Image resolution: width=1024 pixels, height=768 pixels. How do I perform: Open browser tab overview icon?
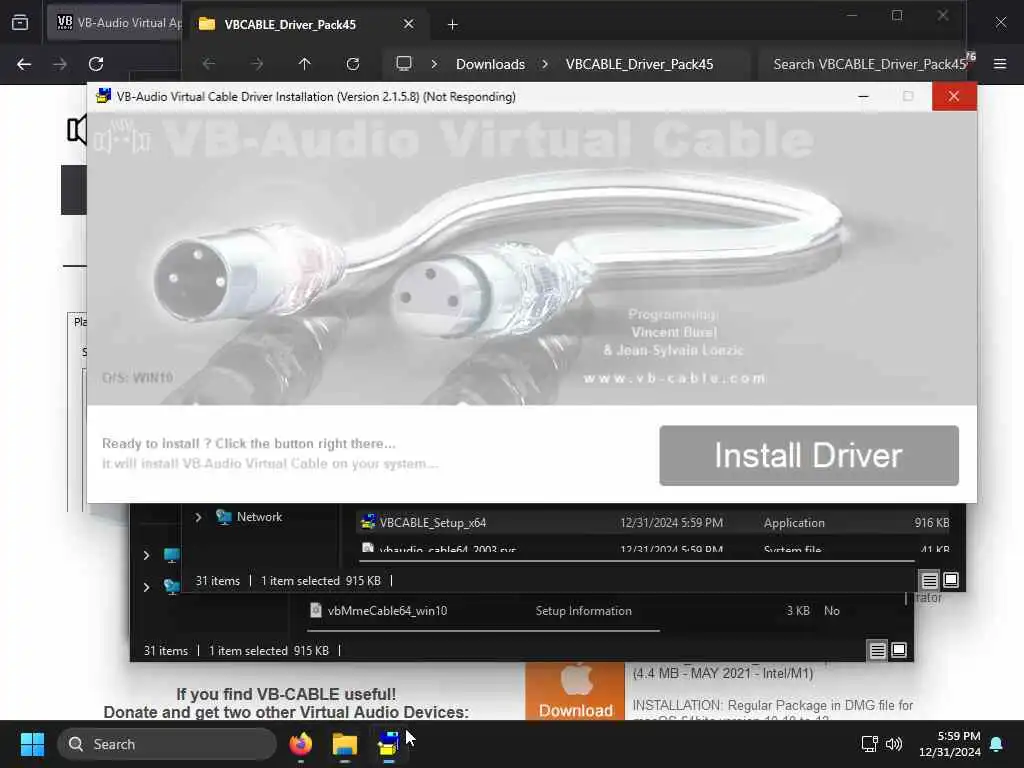(x=20, y=23)
